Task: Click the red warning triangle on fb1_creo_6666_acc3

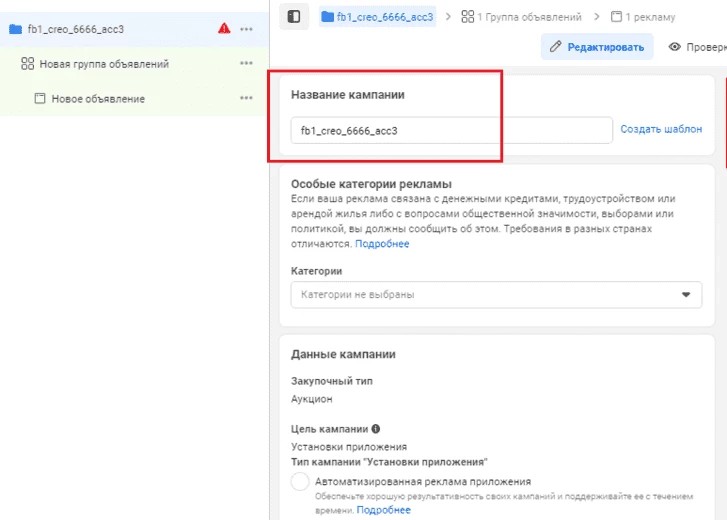Action: (x=224, y=29)
